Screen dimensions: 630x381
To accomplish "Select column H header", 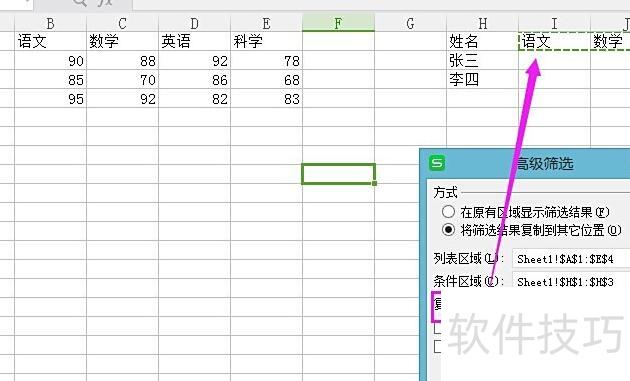I will pyautogui.click(x=483, y=24).
